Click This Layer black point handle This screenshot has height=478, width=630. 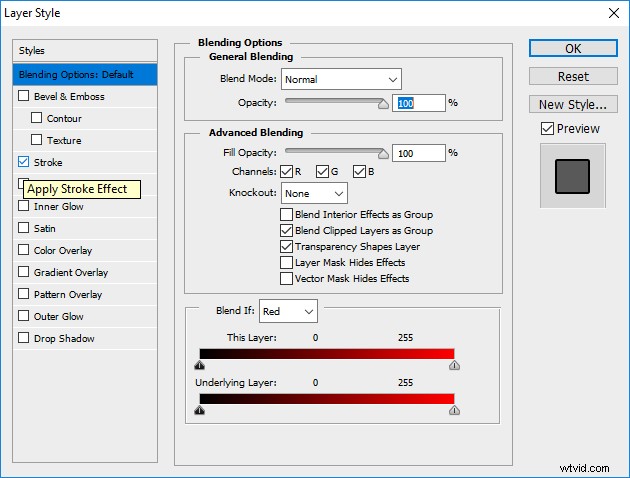(x=200, y=365)
